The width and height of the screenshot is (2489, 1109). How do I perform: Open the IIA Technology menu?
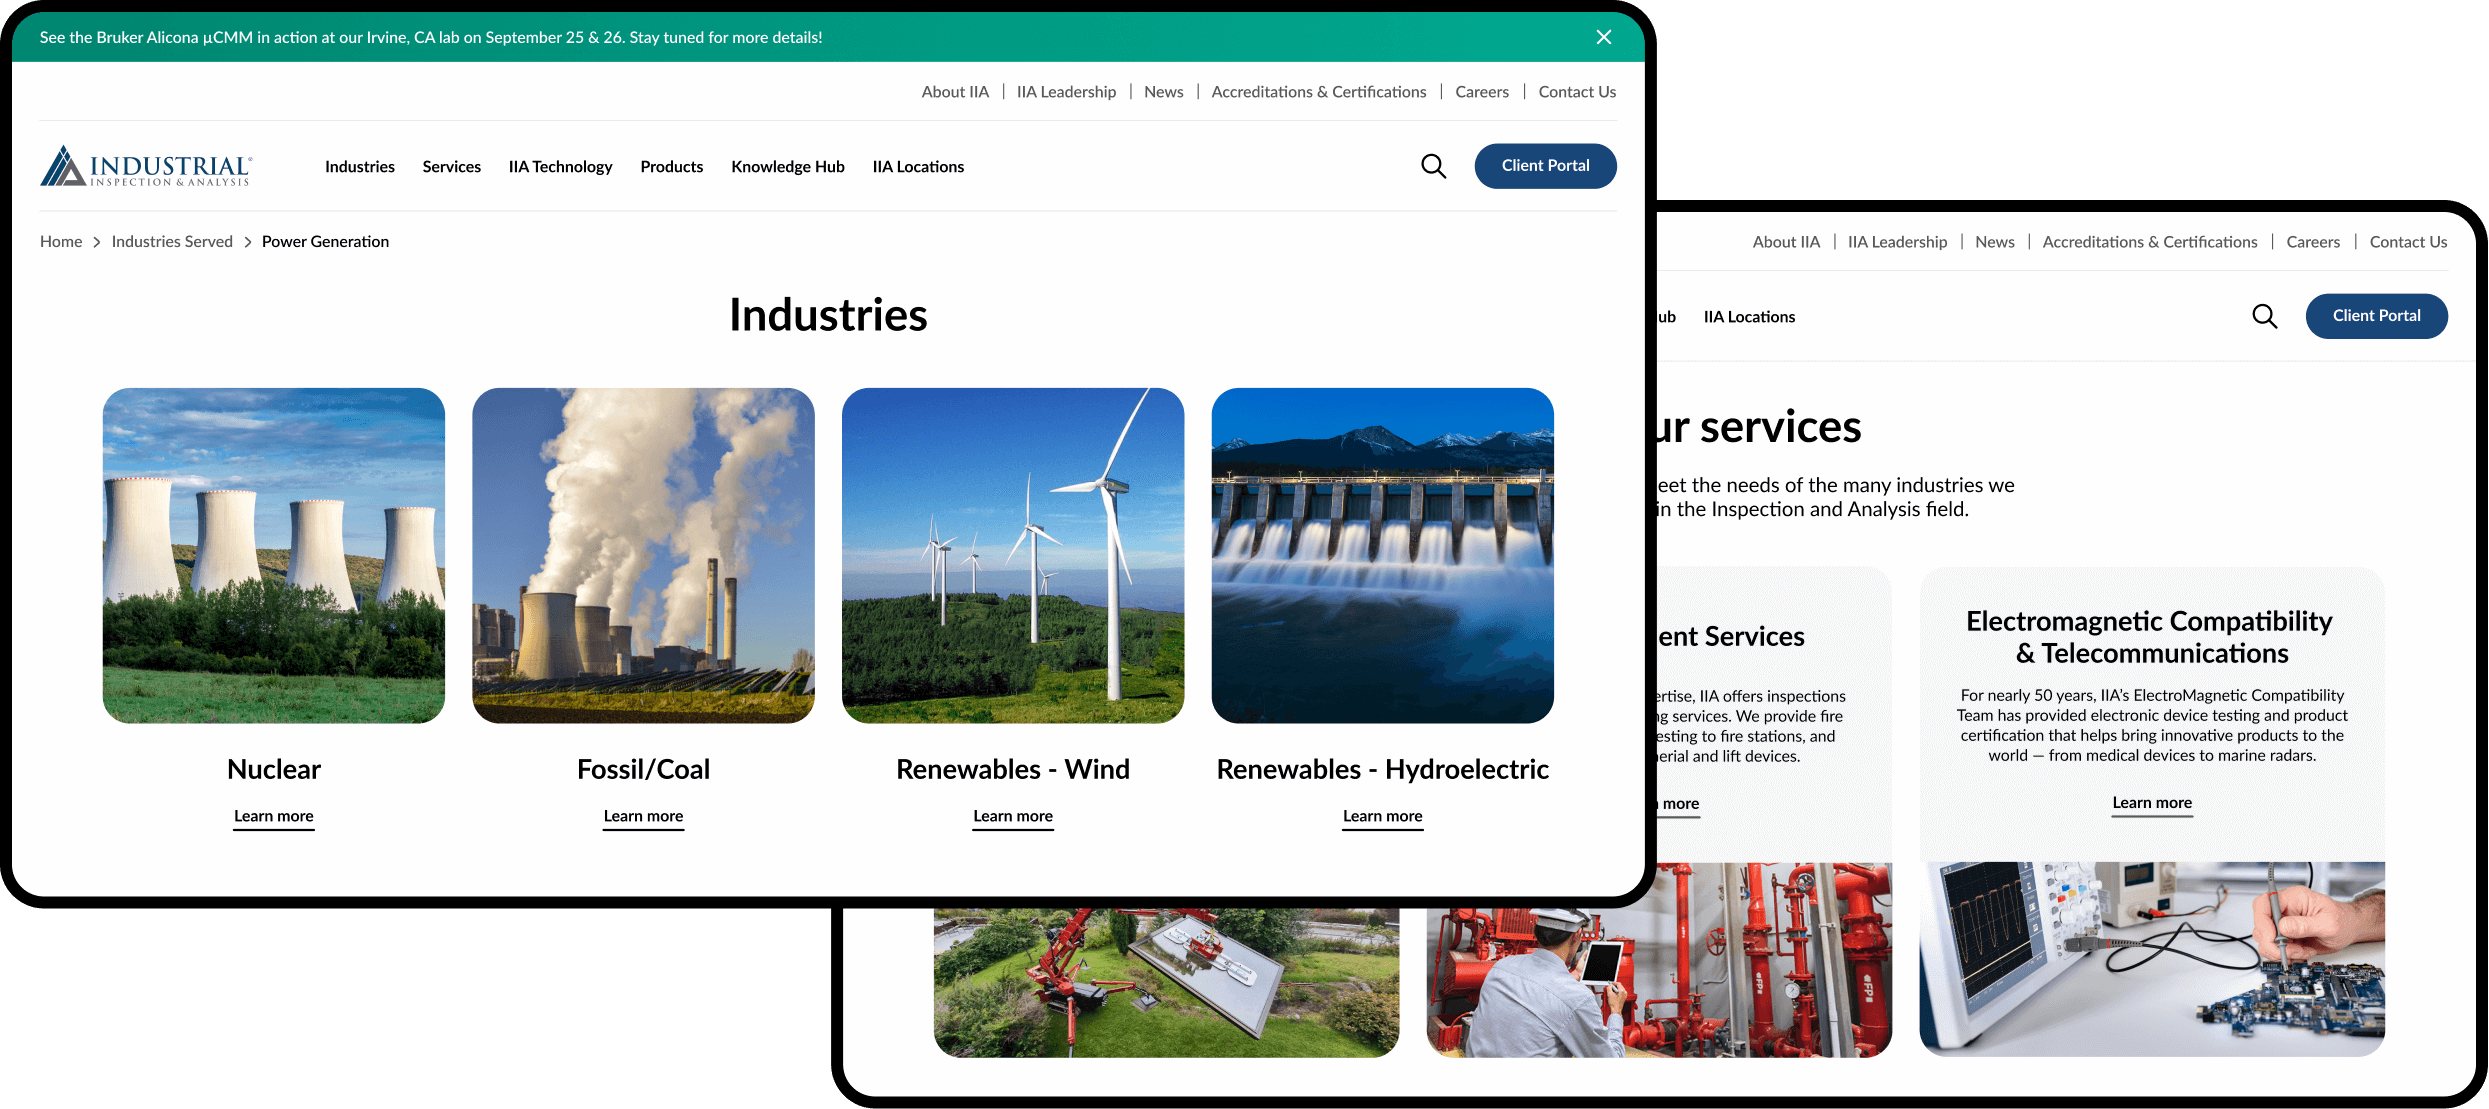tap(561, 167)
